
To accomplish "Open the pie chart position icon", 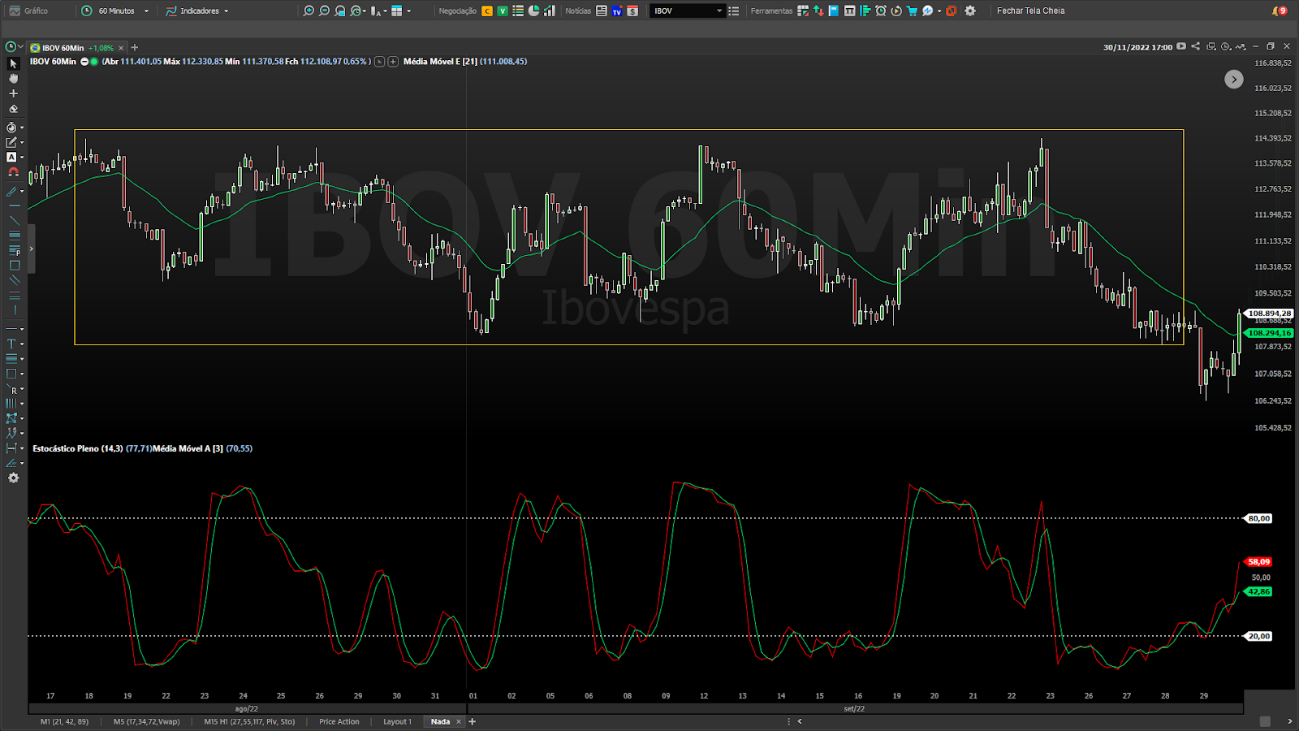I will [533, 11].
